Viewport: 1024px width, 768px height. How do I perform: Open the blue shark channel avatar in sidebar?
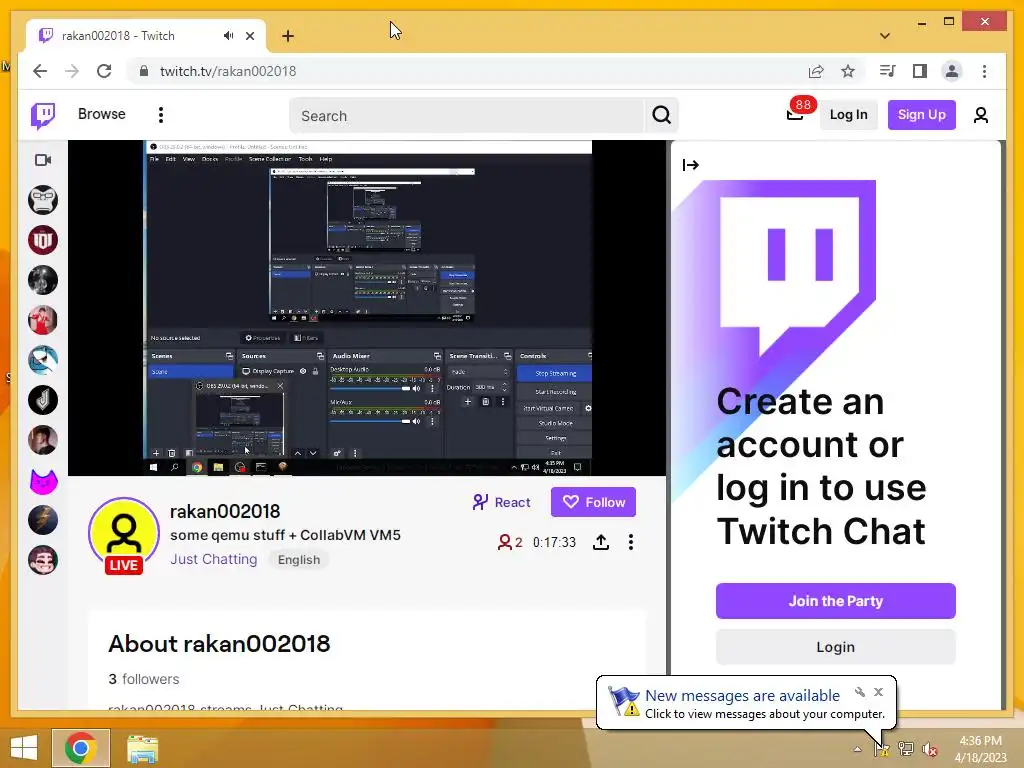point(43,360)
